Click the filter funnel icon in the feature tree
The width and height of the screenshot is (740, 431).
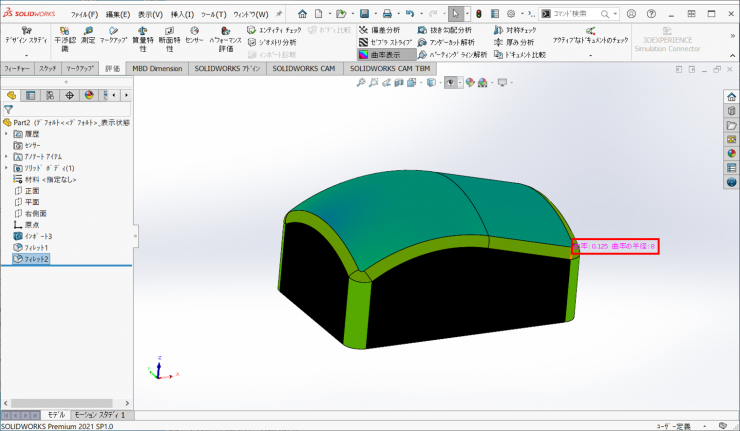8,109
